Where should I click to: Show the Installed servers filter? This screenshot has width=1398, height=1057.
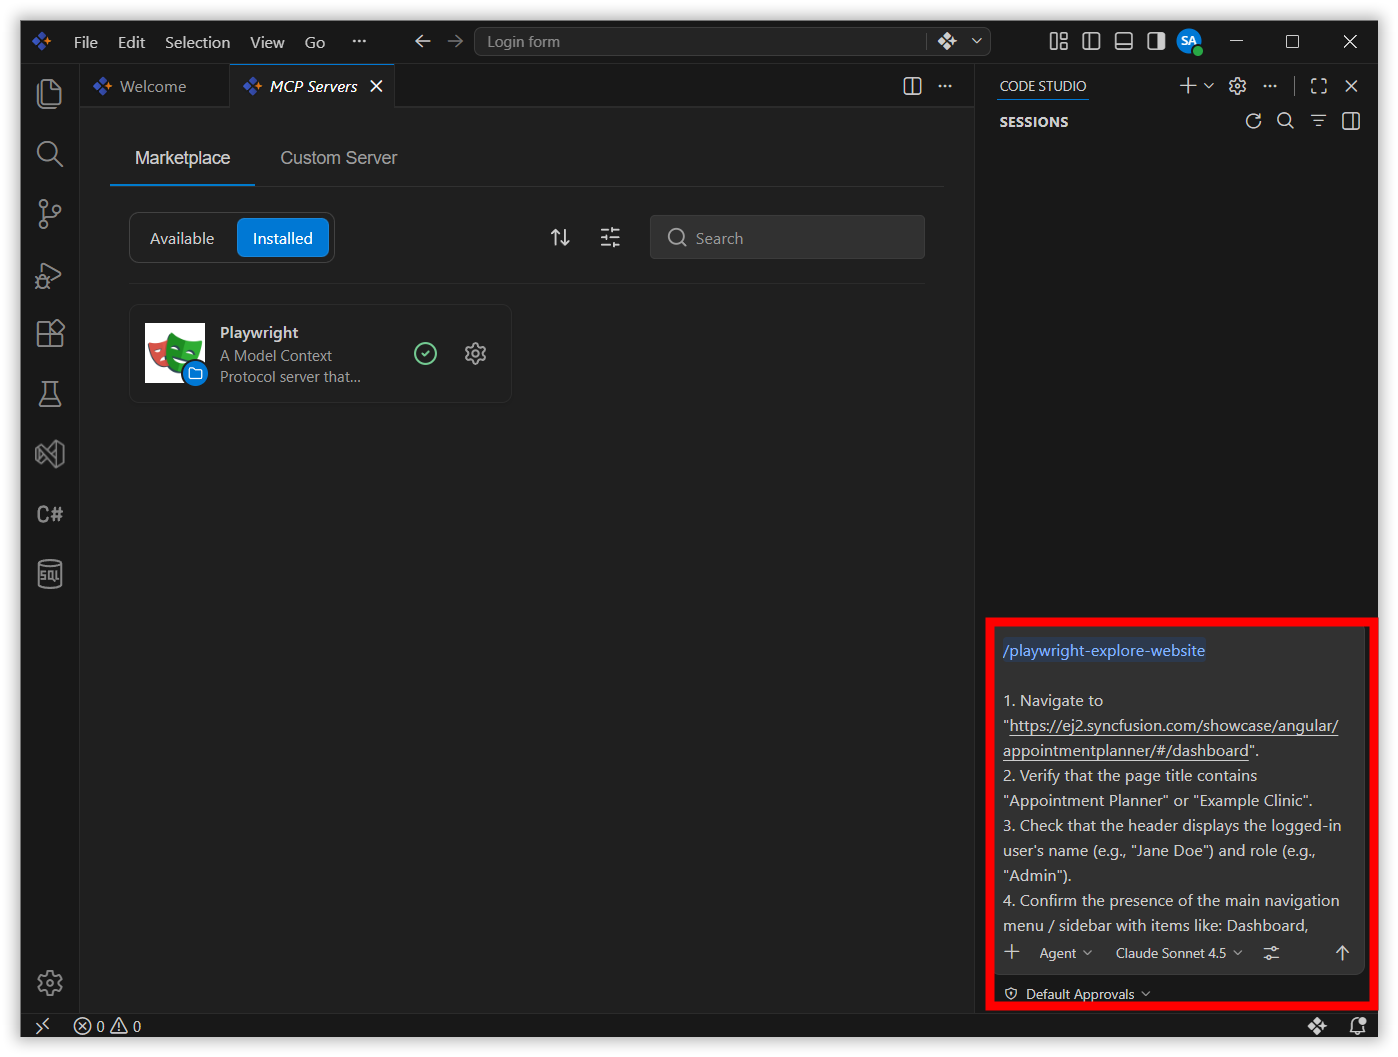pos(283,238)
